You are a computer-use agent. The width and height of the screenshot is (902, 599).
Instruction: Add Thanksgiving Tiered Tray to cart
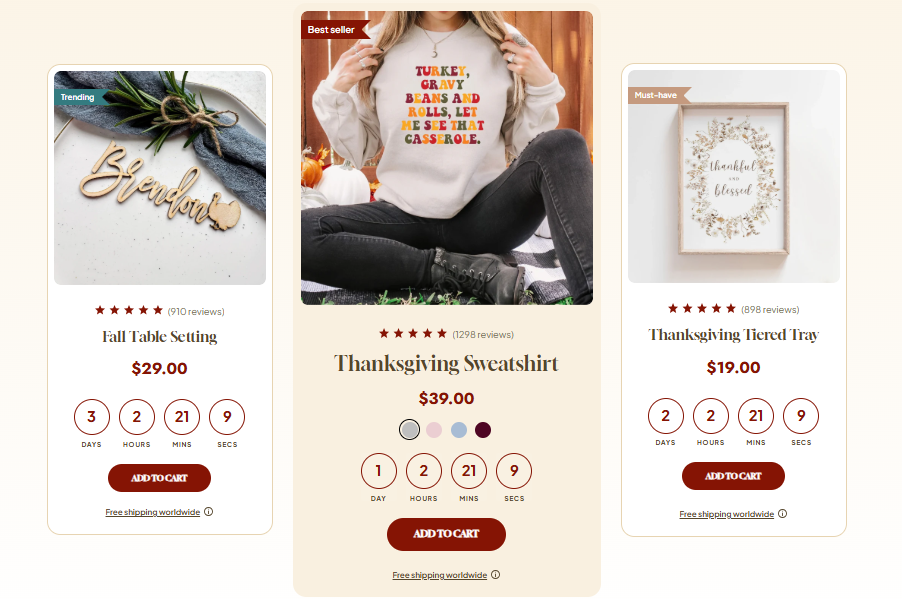[733, 476]
